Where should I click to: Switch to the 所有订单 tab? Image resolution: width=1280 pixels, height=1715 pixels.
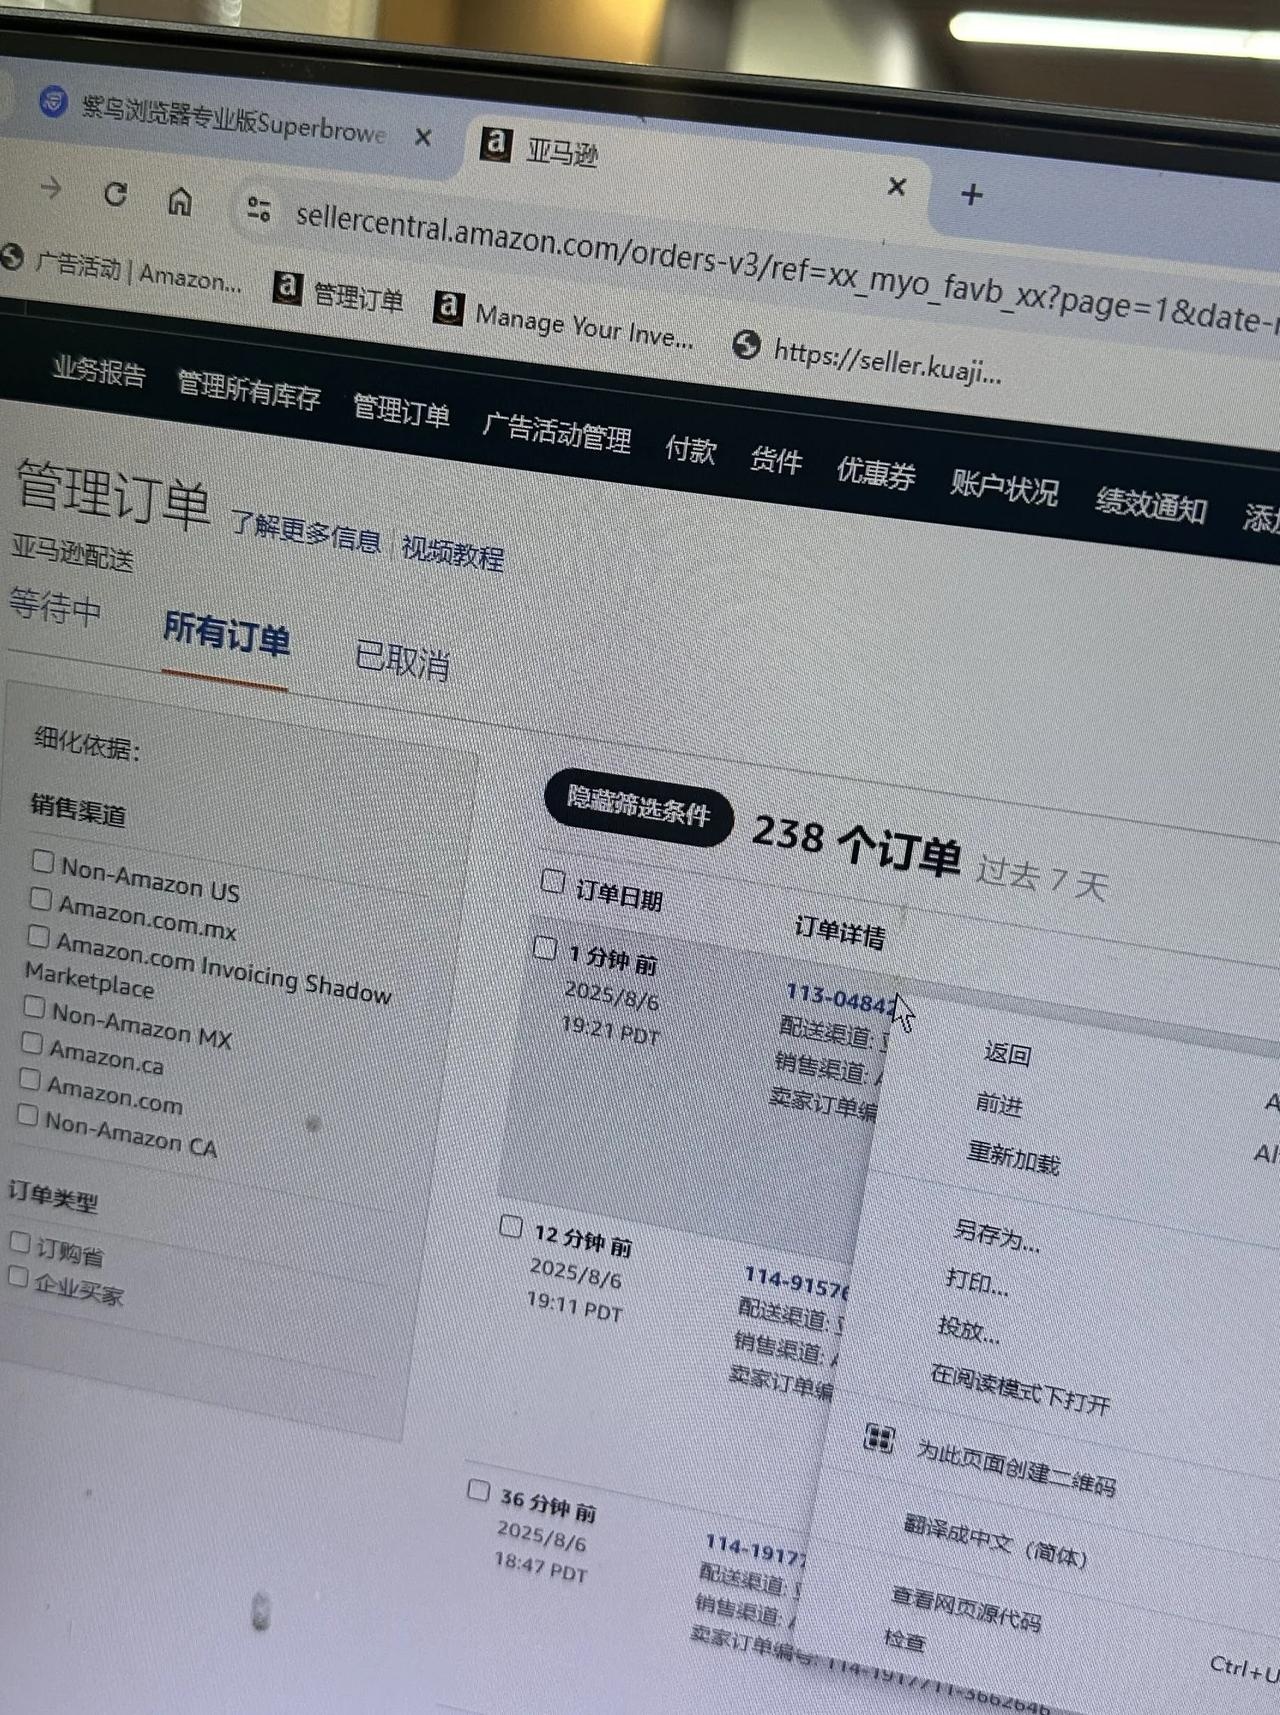pos(227,633)
